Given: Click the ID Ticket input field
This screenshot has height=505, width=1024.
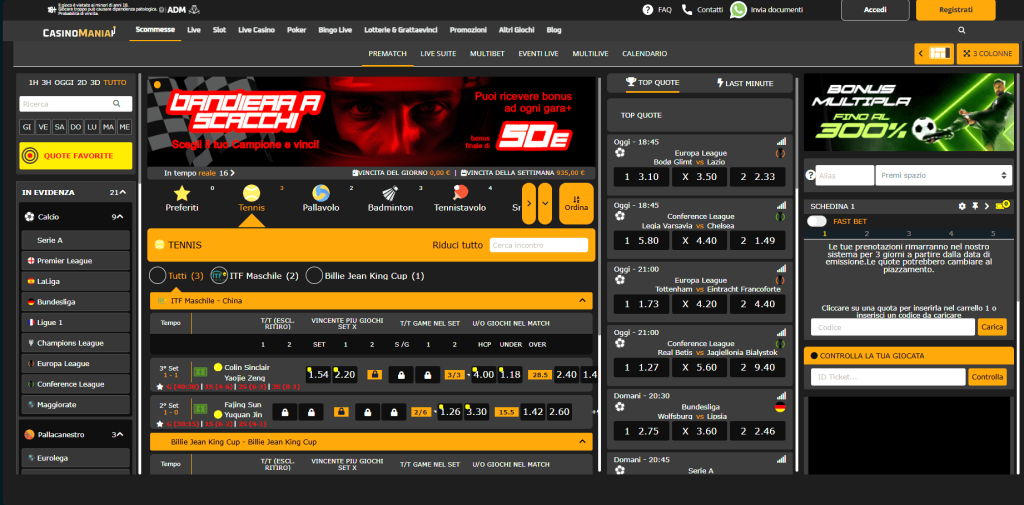Looking at the screenshot, I should pos(888,377).
